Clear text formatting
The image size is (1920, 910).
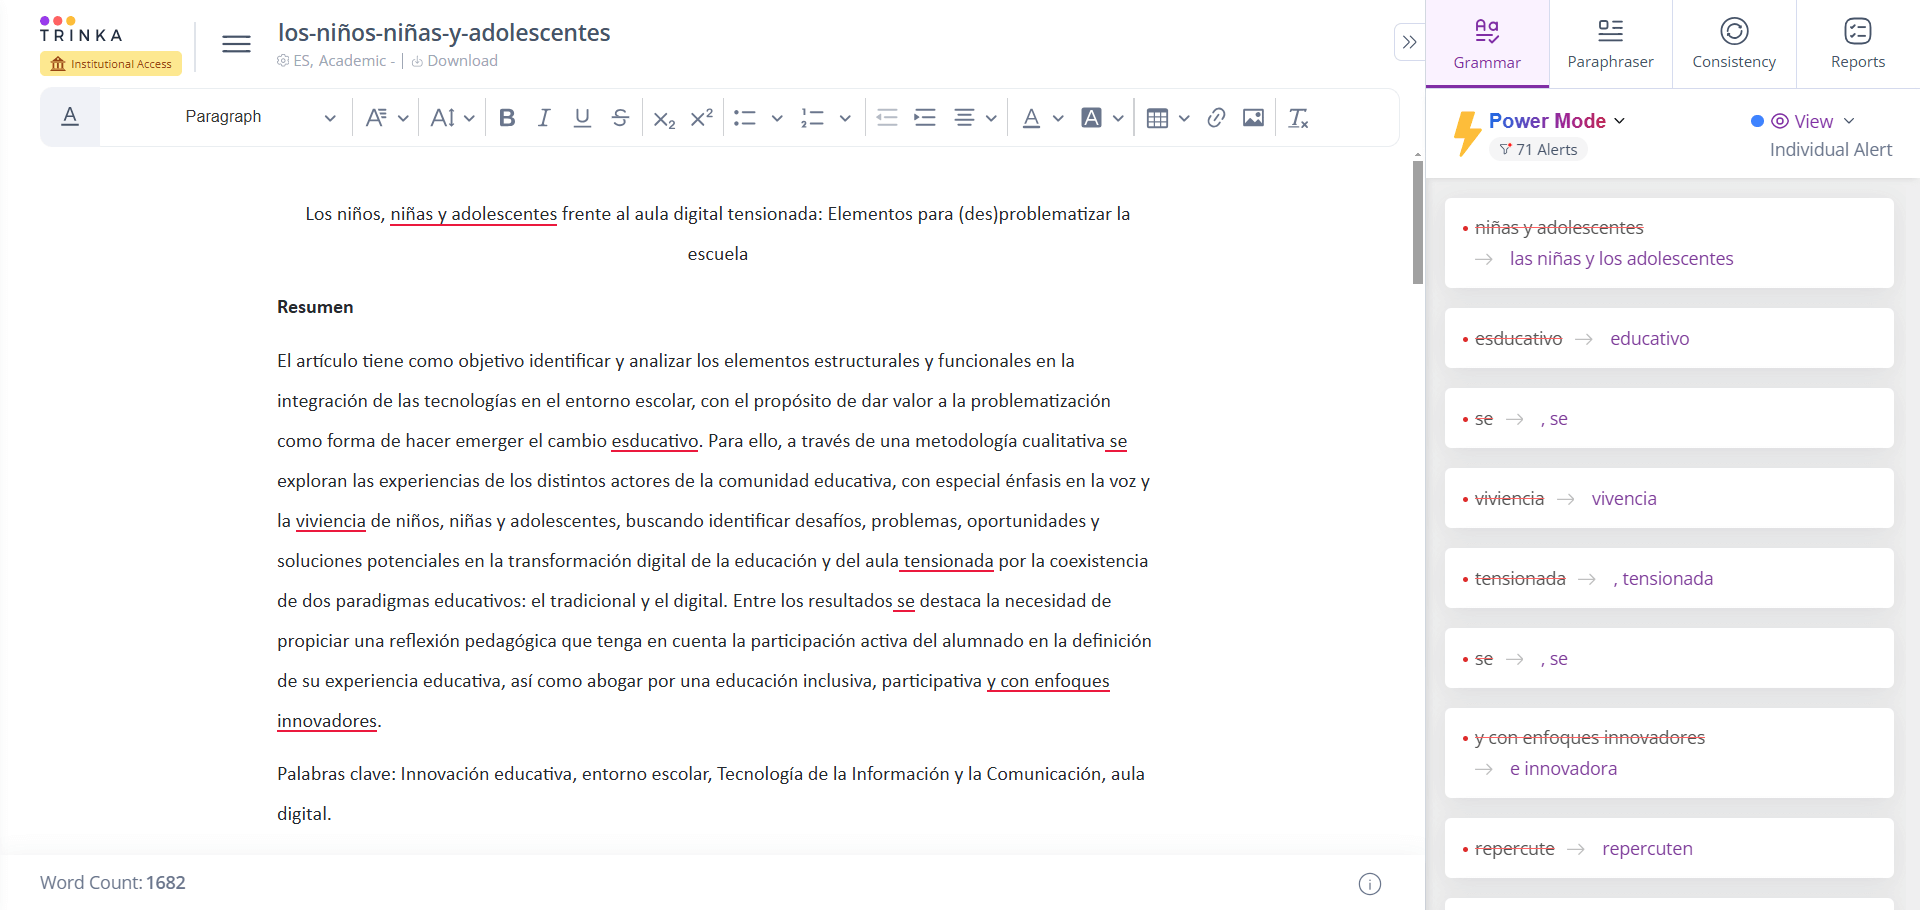point(1298,118)
